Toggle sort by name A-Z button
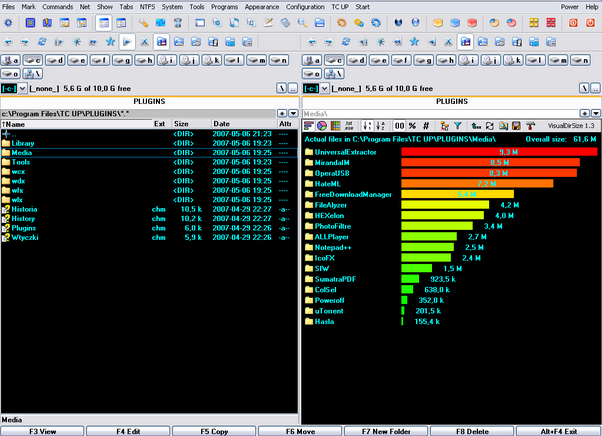 point(380,126)
